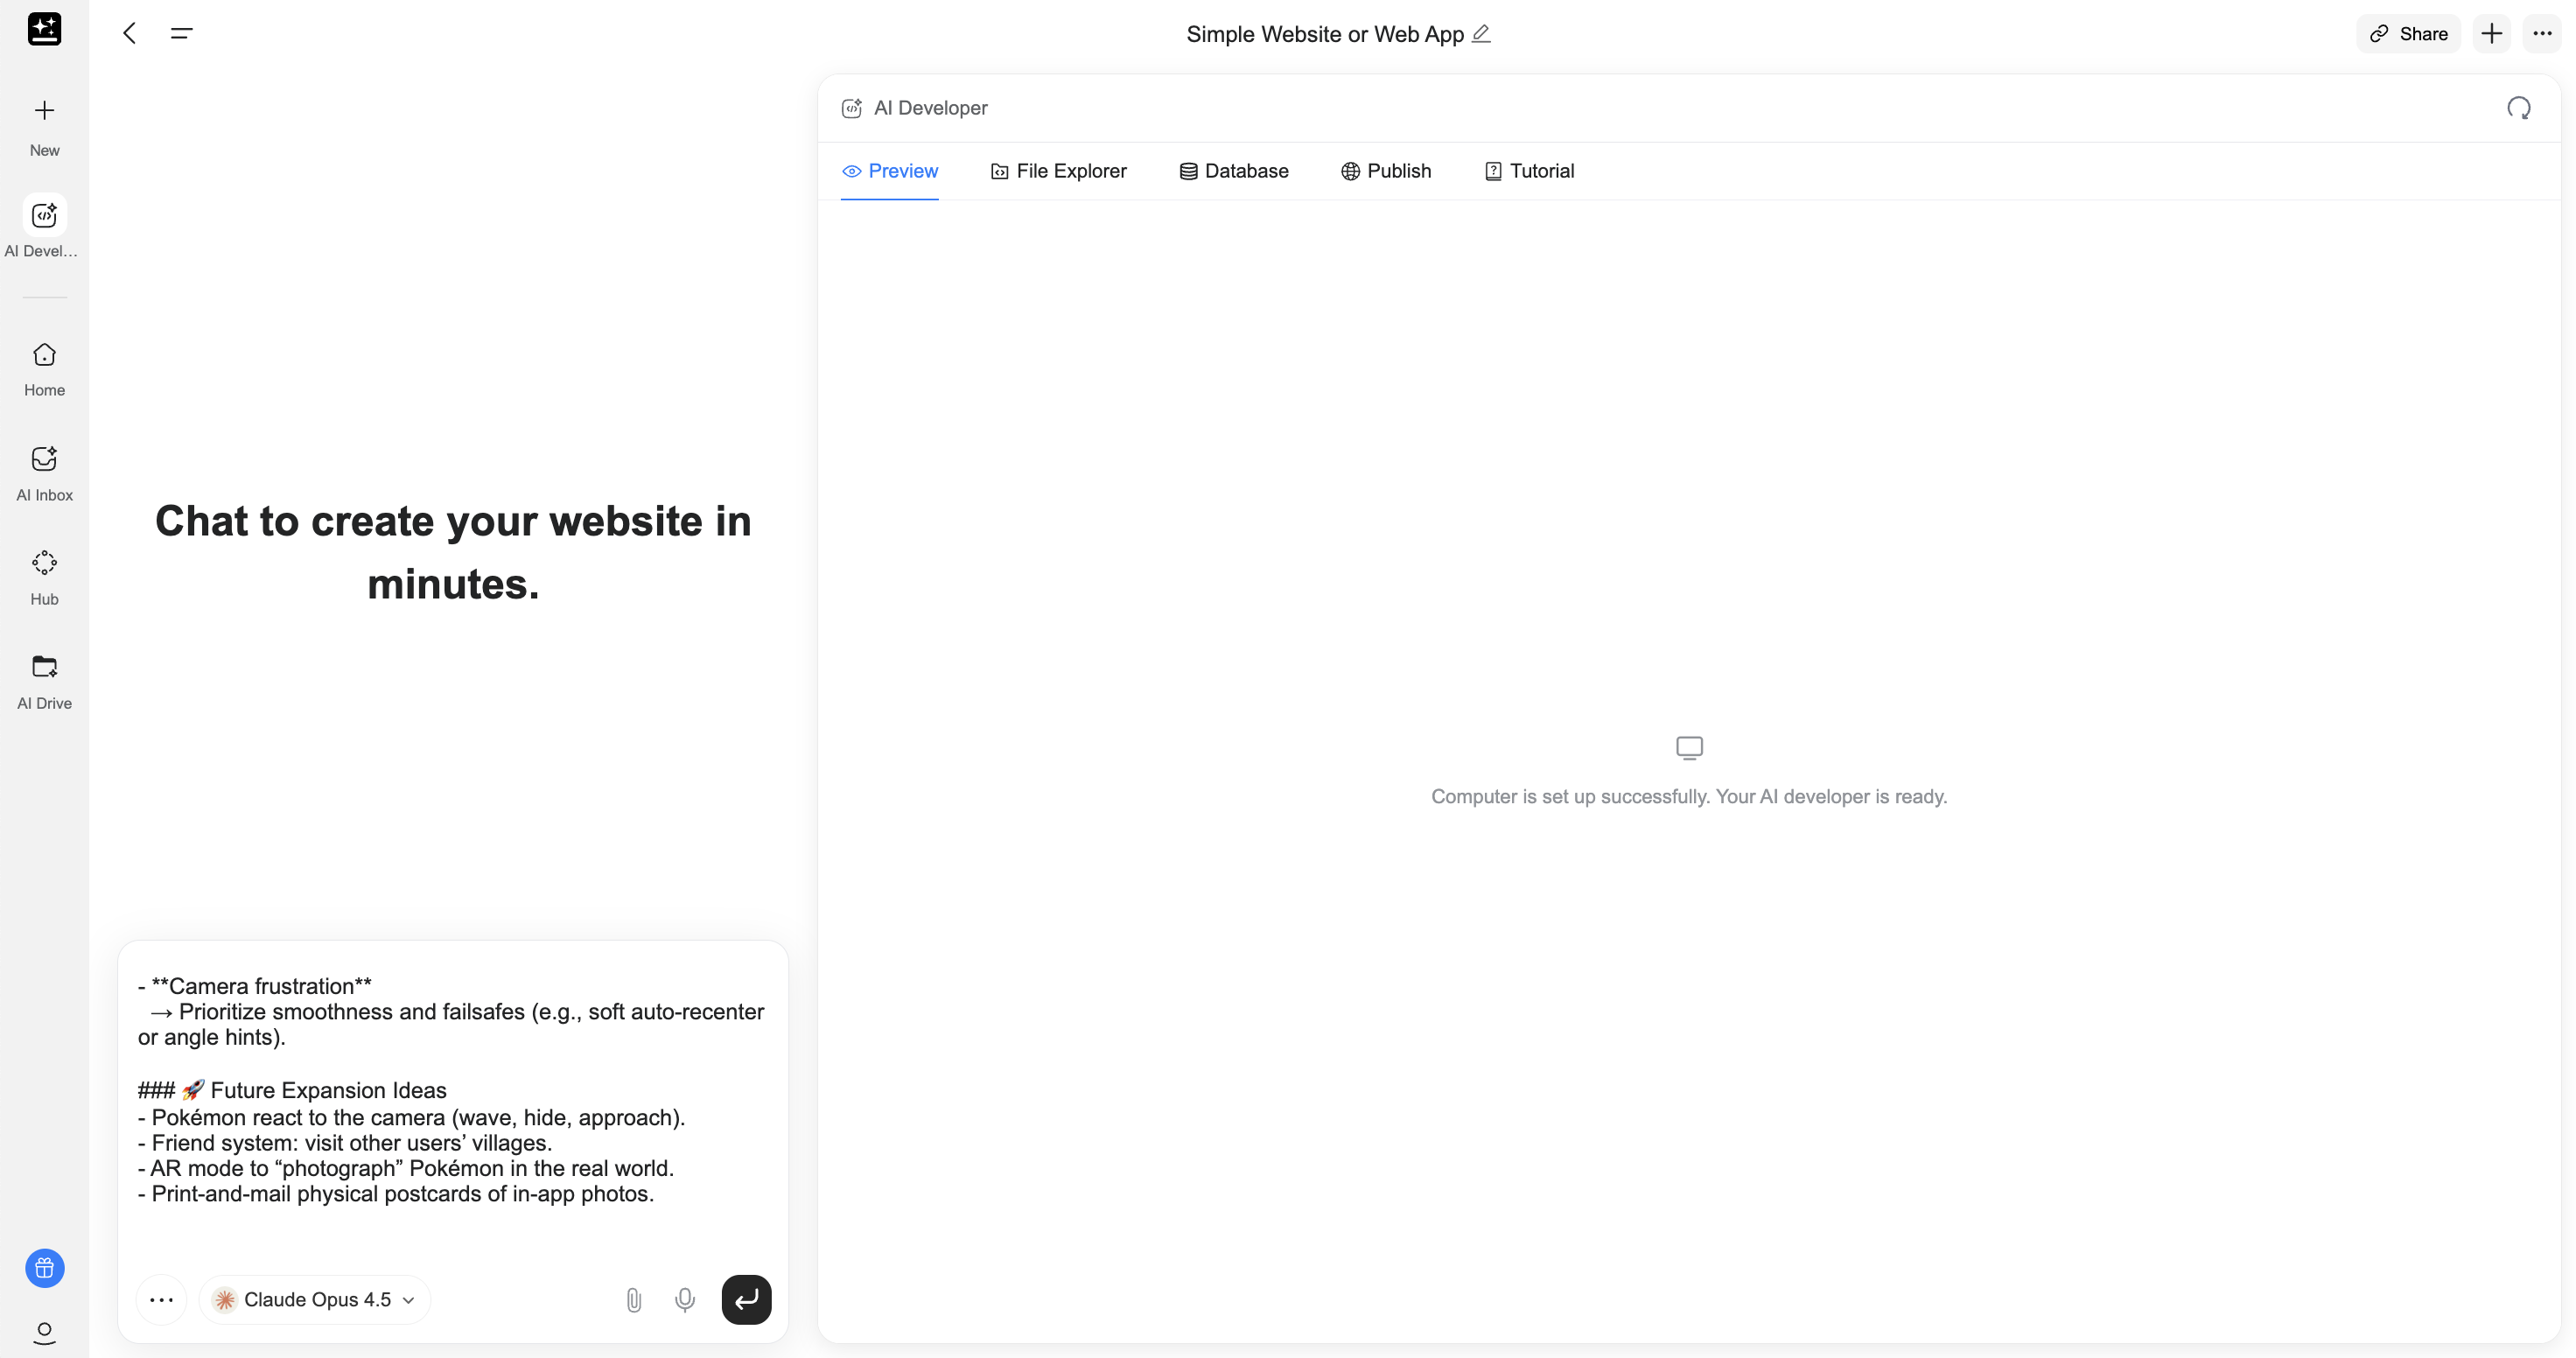Open AI Inbox in the sidebar

[x=44, y=474]
